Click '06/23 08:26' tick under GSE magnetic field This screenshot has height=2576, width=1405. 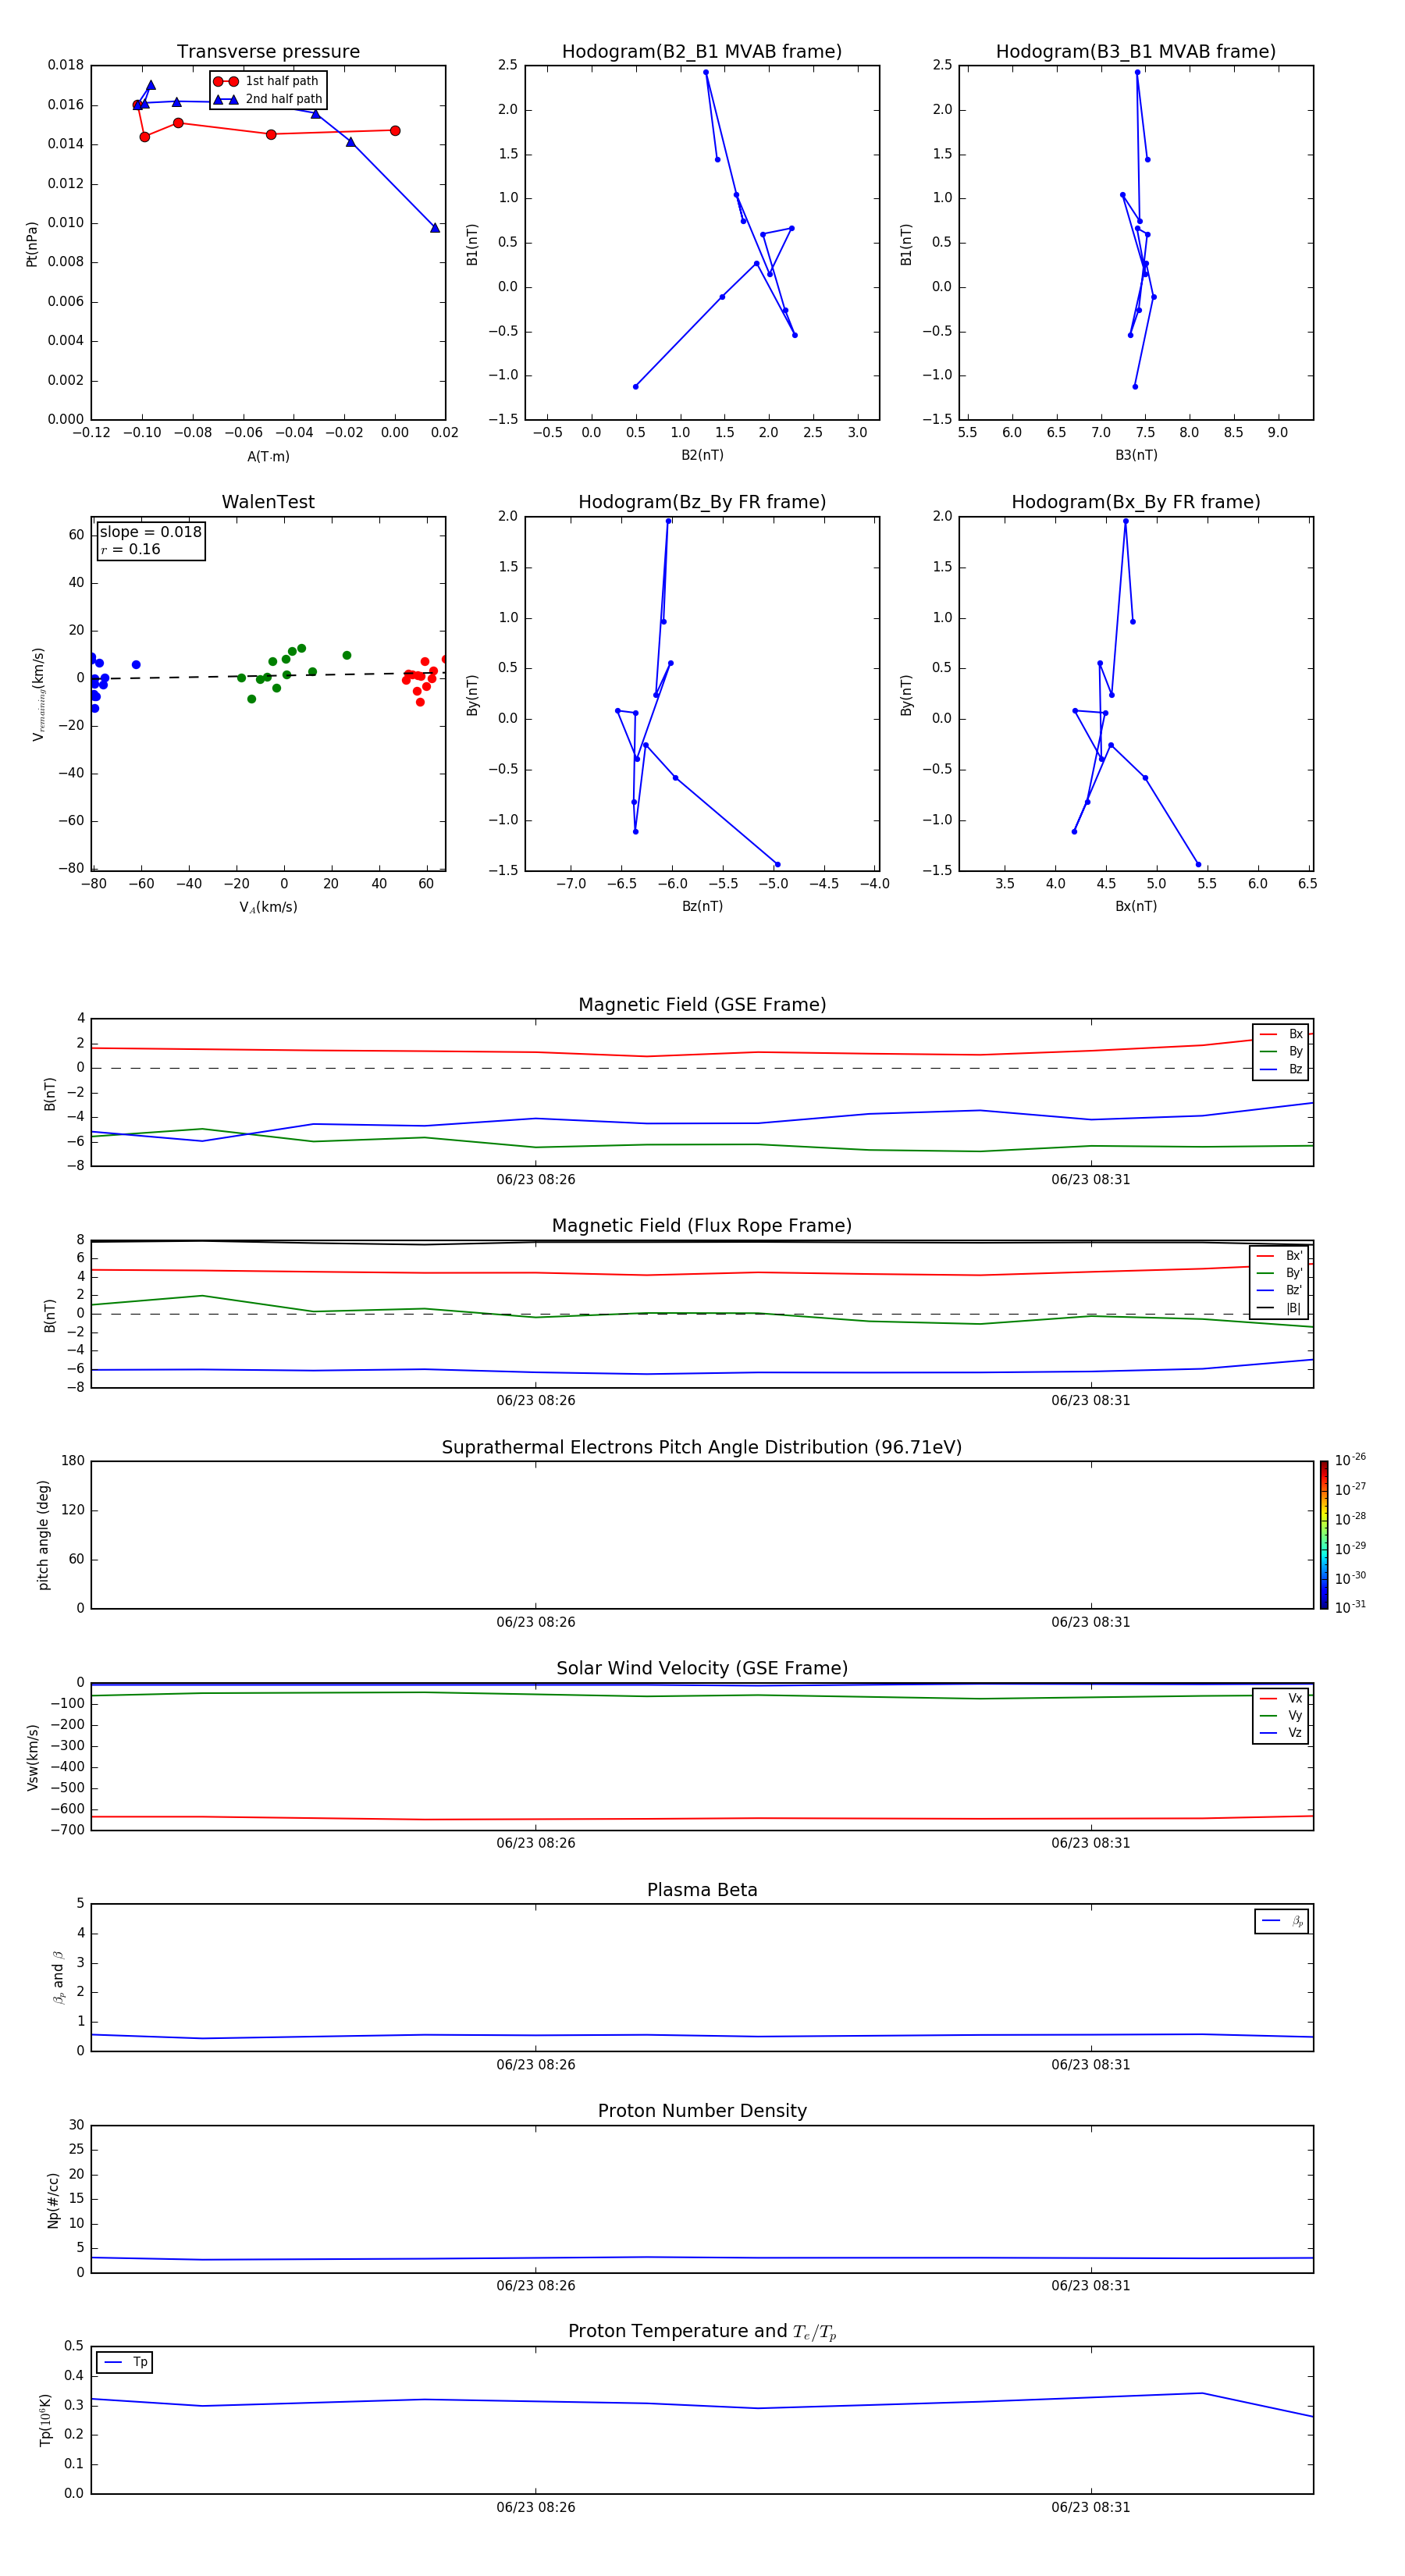click(x=536, y=1180)
